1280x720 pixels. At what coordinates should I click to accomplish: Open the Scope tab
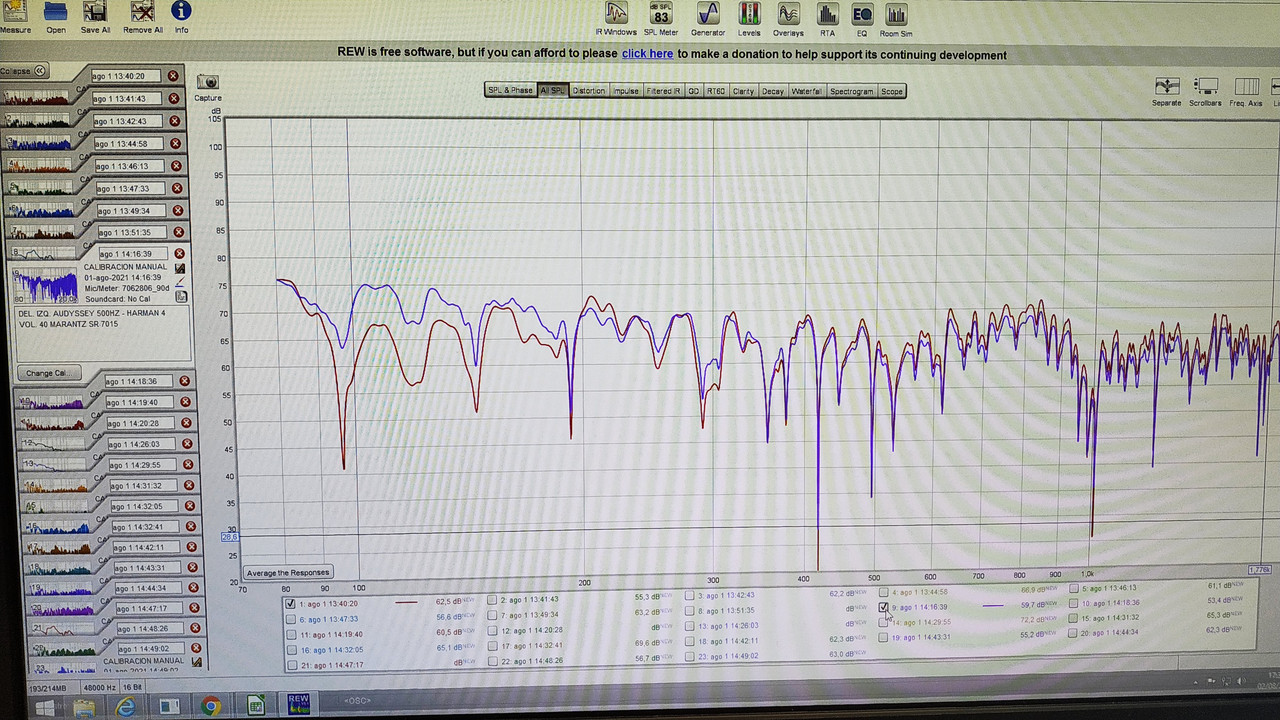coord(892,91)
